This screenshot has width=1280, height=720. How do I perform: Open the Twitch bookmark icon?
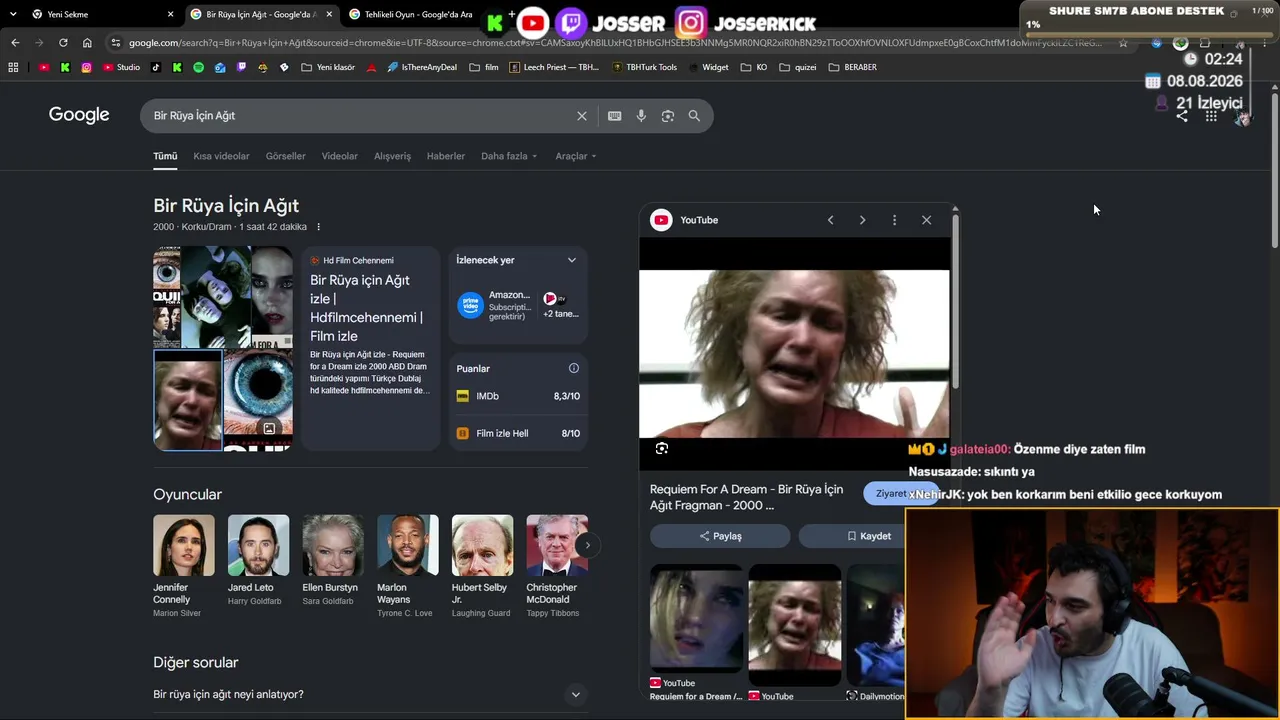click(x=241, y=67)
